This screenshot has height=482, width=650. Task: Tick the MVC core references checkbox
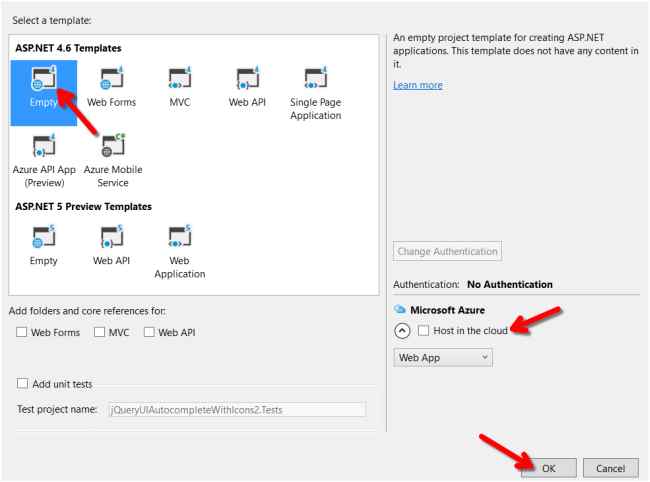pyautogui.click(x=99, y=332)
